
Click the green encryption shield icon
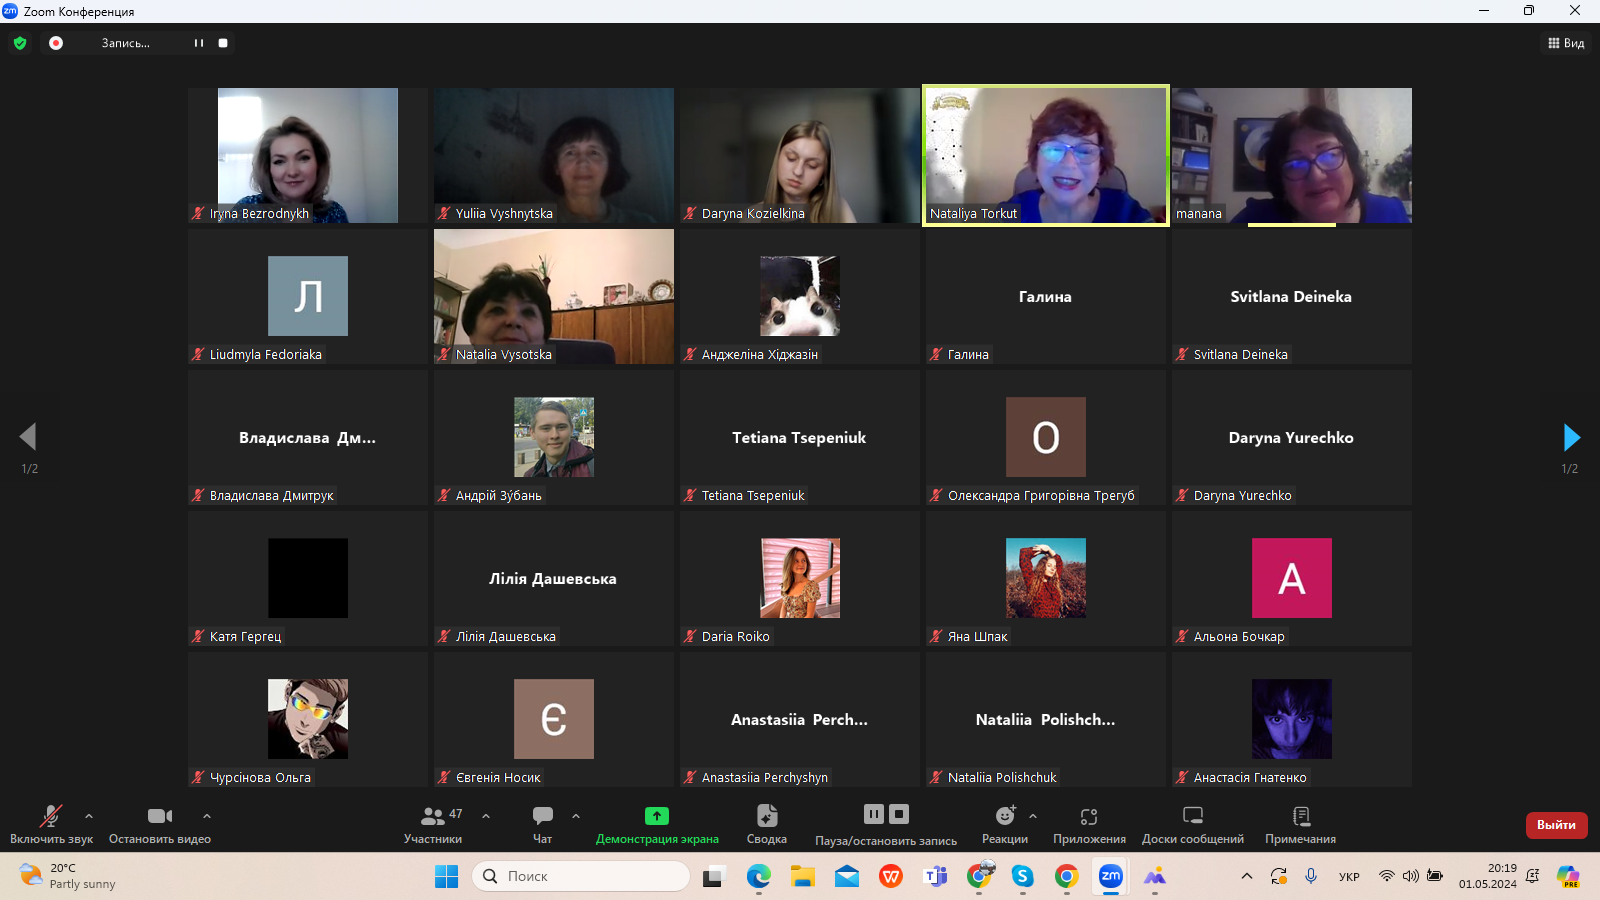coord(20,43)
